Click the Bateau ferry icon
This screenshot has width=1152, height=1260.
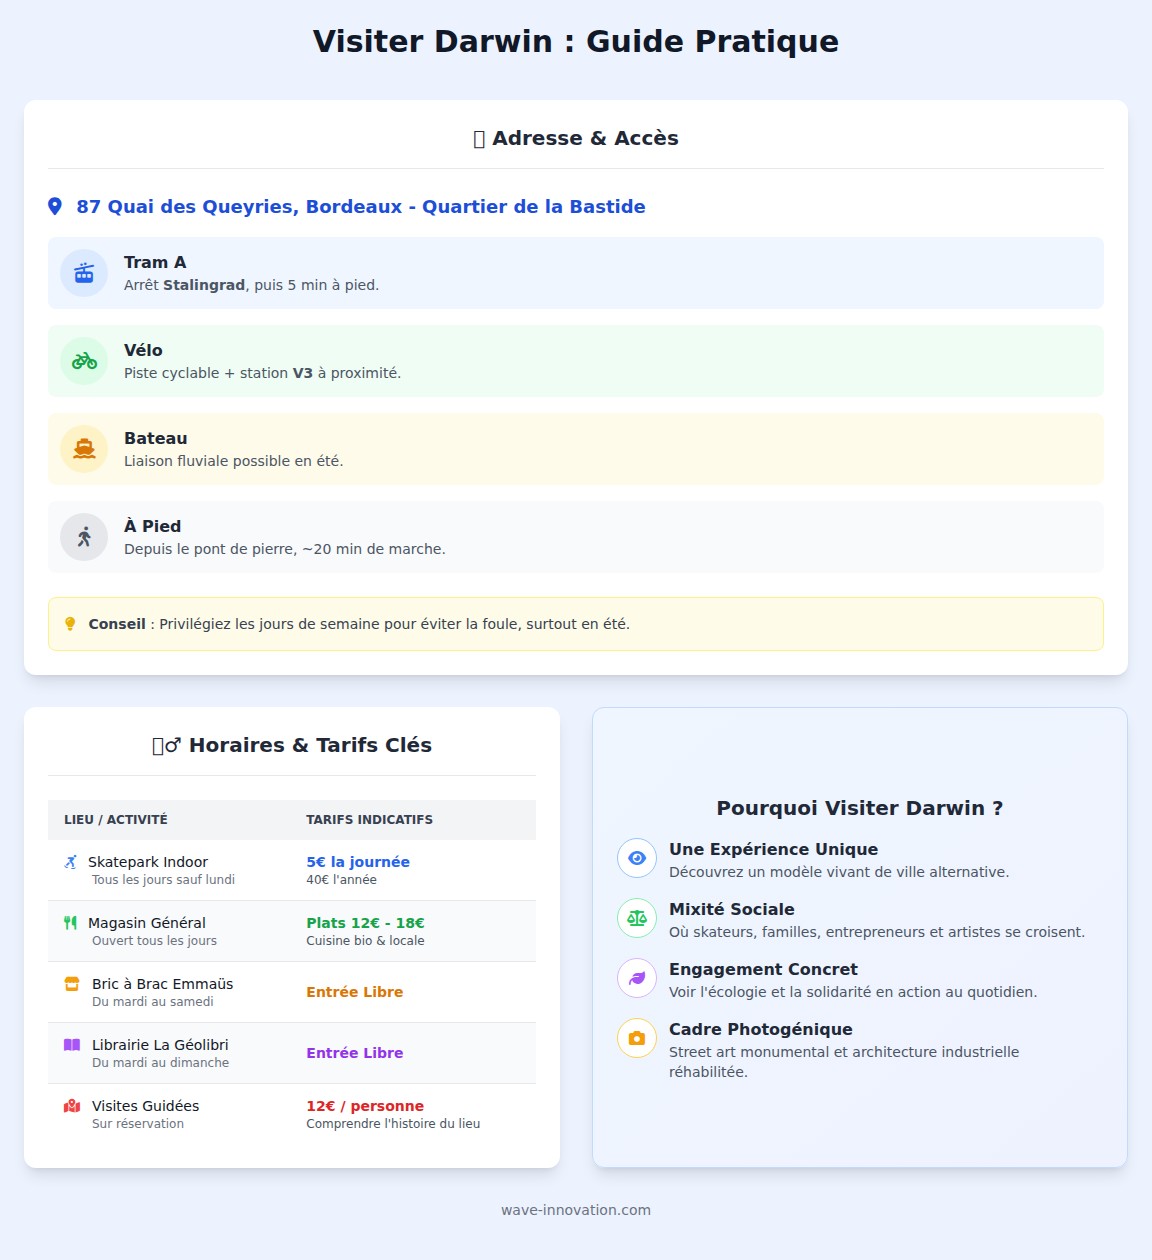83,448
